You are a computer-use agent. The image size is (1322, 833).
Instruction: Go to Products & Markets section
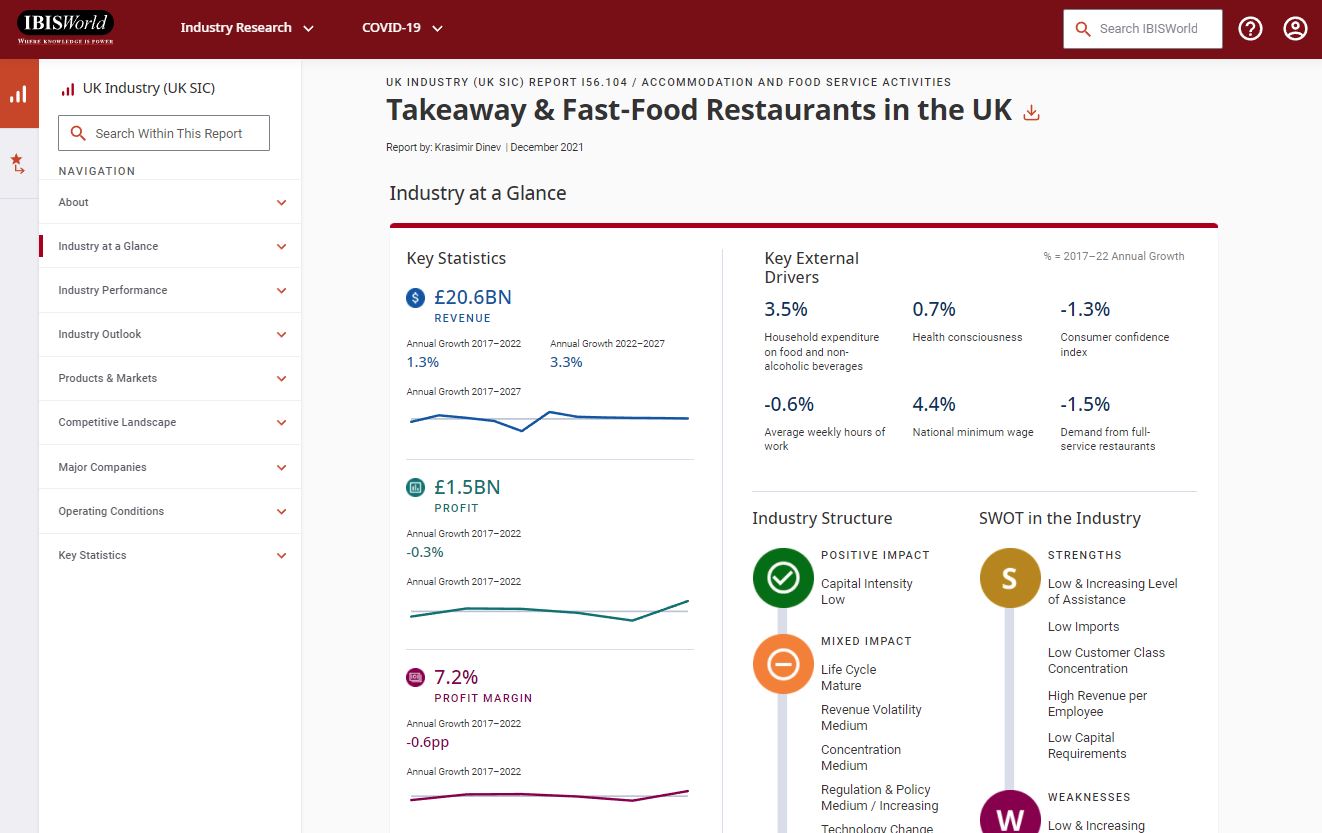click(108, 379)
